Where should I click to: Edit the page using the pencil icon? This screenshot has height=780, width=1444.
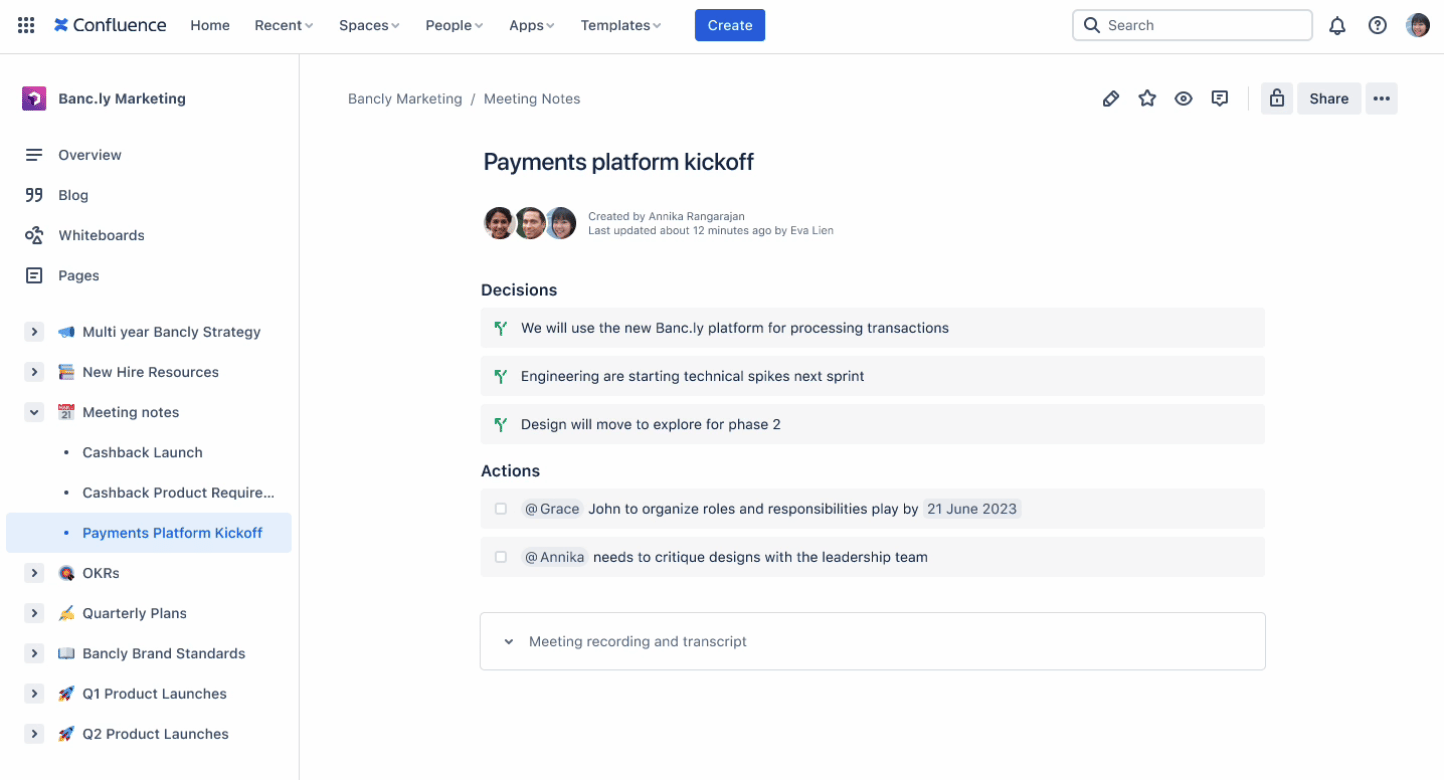click(x=1110, y=98)
